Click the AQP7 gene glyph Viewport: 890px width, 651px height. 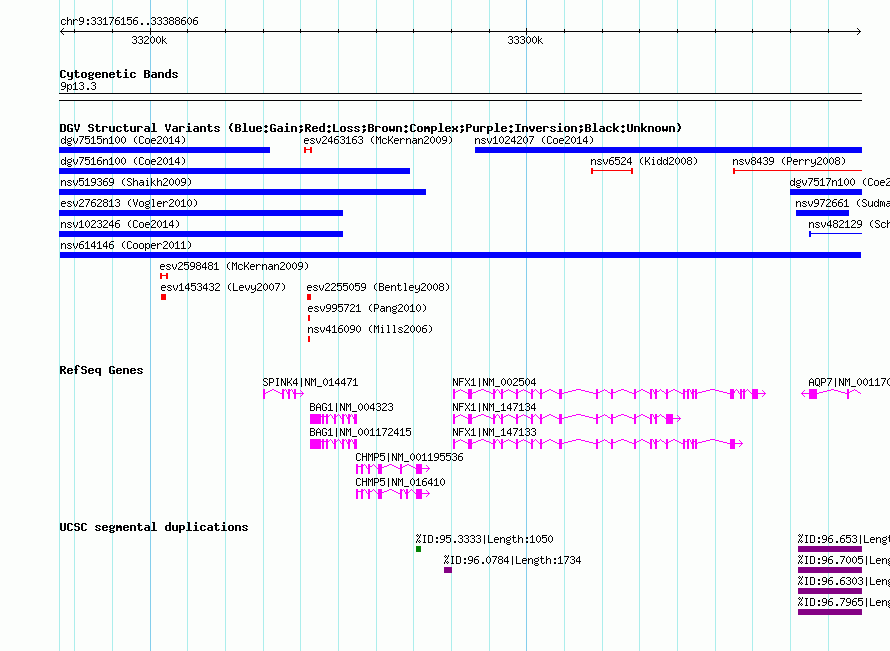pos(832,394)
